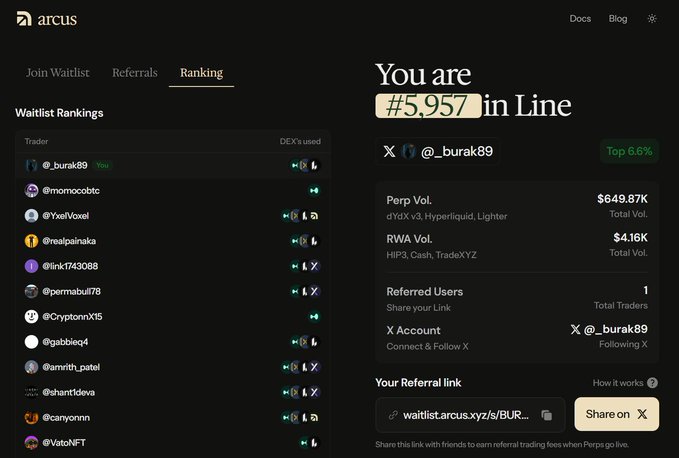Click the @canyonnn avatar

coord(31,417)
